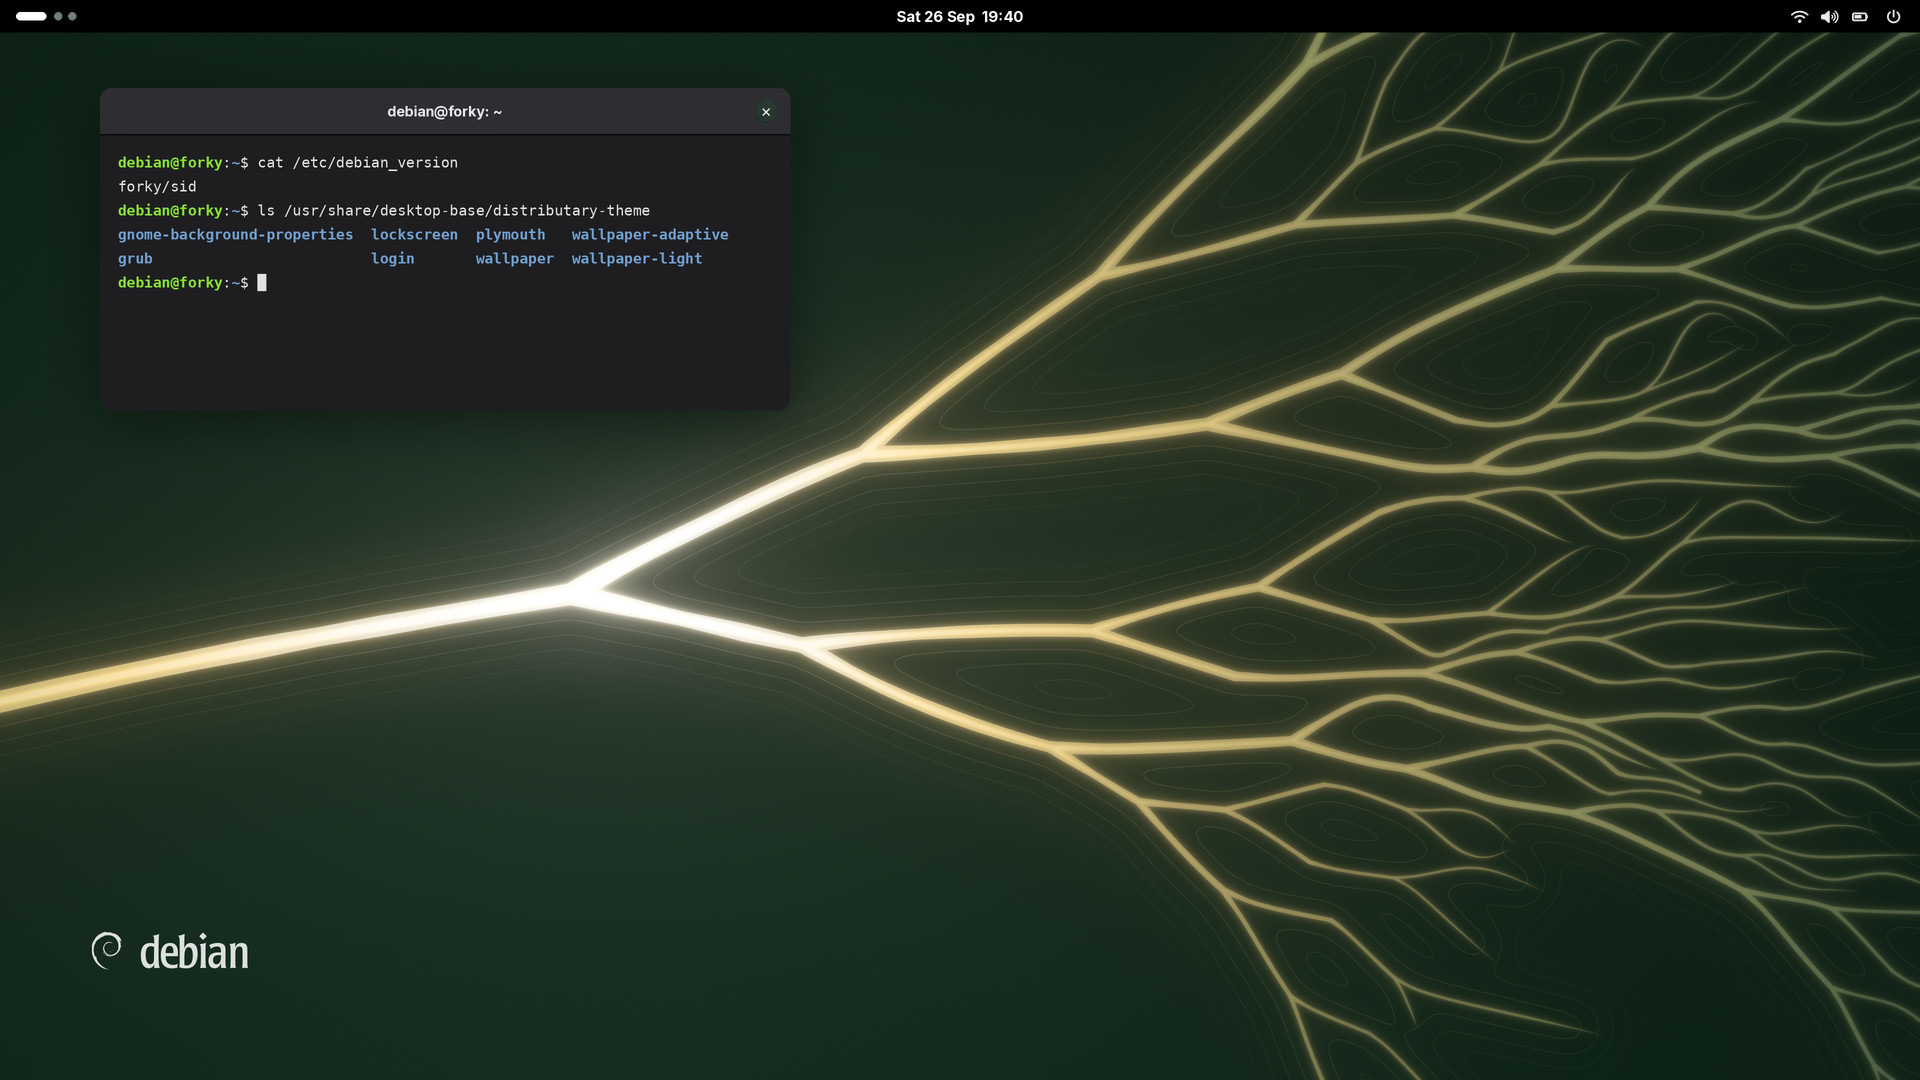Open the date and time clock menu

959,16
